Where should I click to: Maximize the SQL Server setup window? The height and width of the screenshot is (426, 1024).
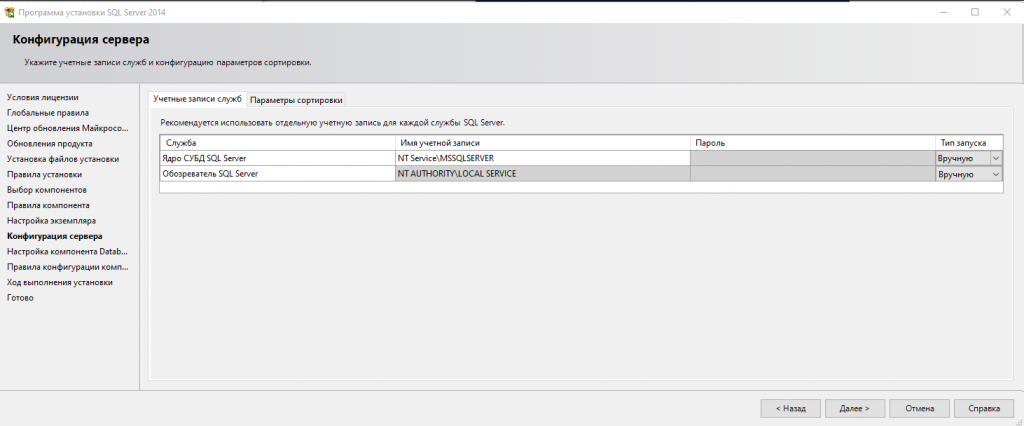pos(975,12)
